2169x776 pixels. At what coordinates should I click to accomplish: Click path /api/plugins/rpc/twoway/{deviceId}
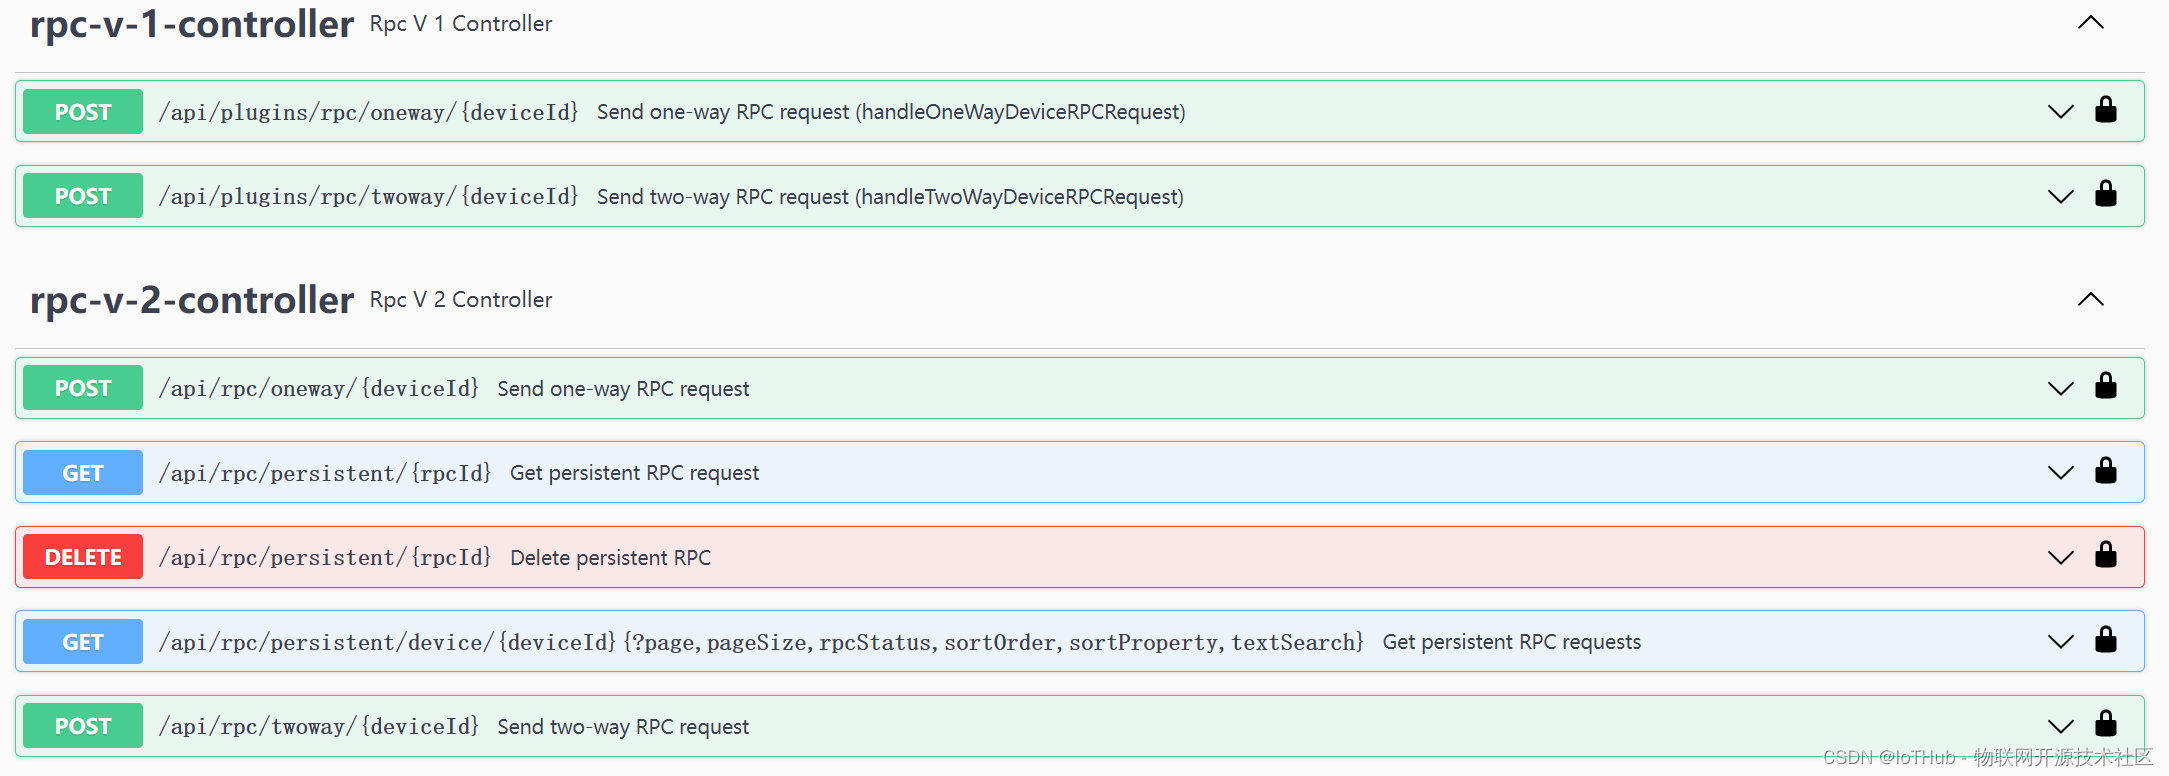(x=369, y=196)
